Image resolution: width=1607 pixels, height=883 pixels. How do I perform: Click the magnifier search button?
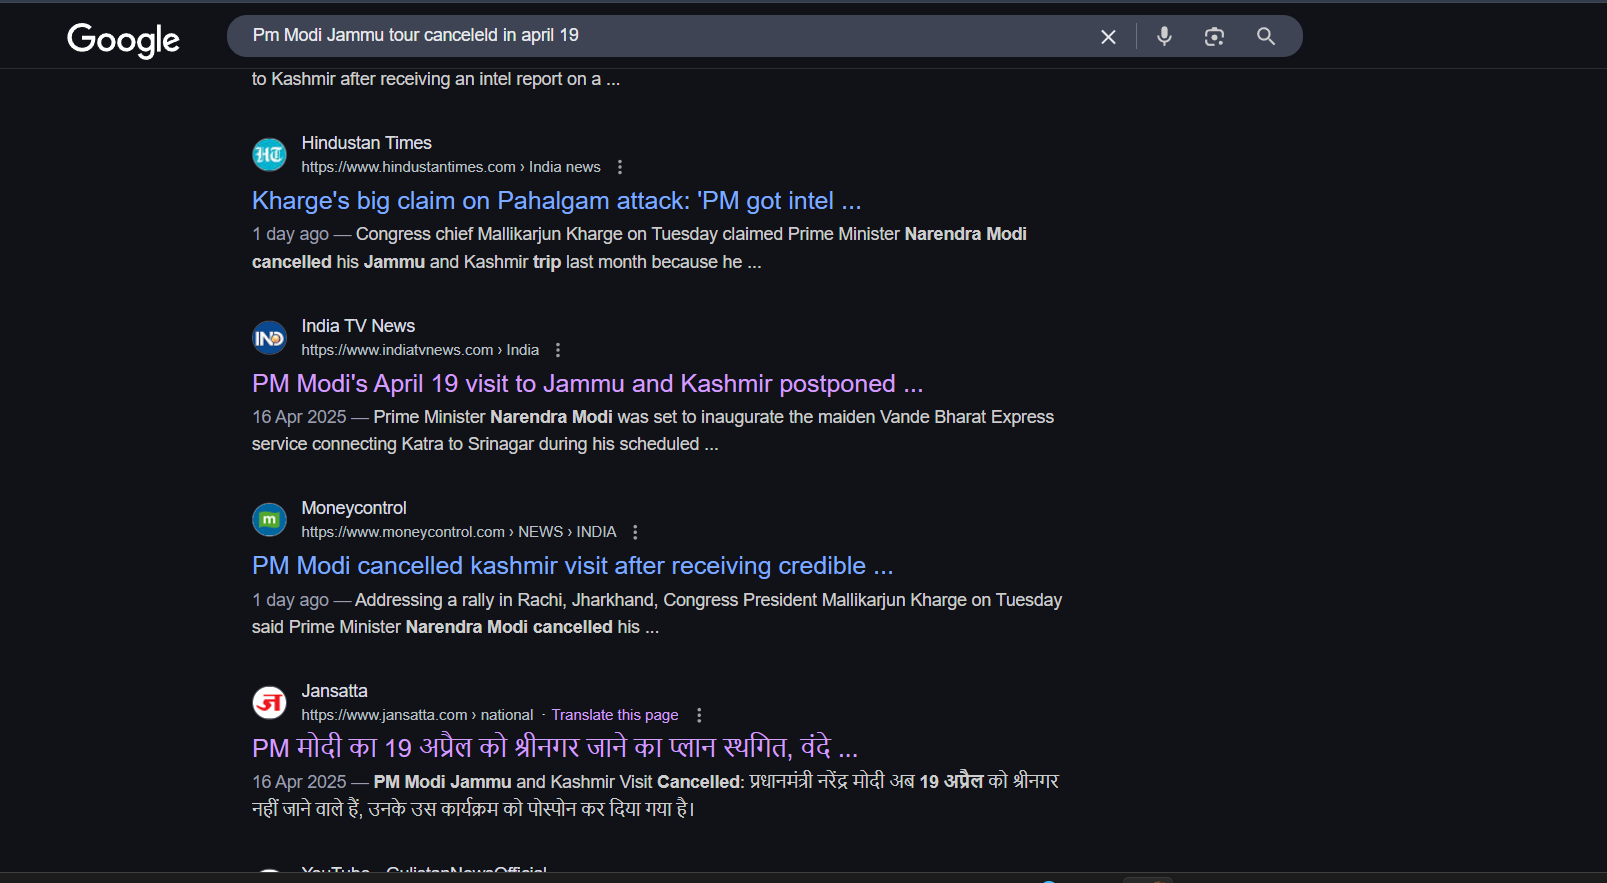tap(1266, 37)
